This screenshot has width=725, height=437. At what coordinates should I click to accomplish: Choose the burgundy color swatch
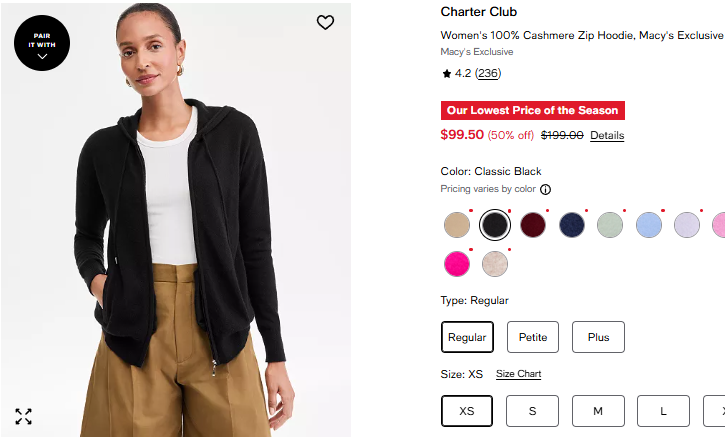tap(533, 225)
